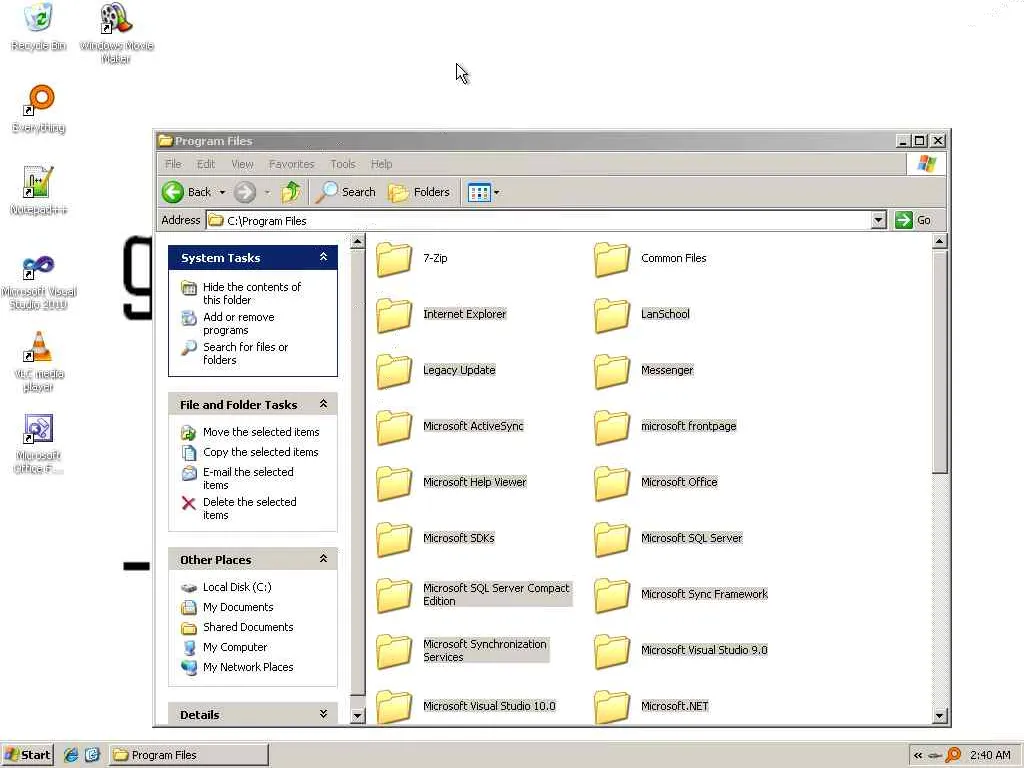Click Search for files or folders link
The width and height of the screenshot is (1024, 768).
[x=245, y=353]
